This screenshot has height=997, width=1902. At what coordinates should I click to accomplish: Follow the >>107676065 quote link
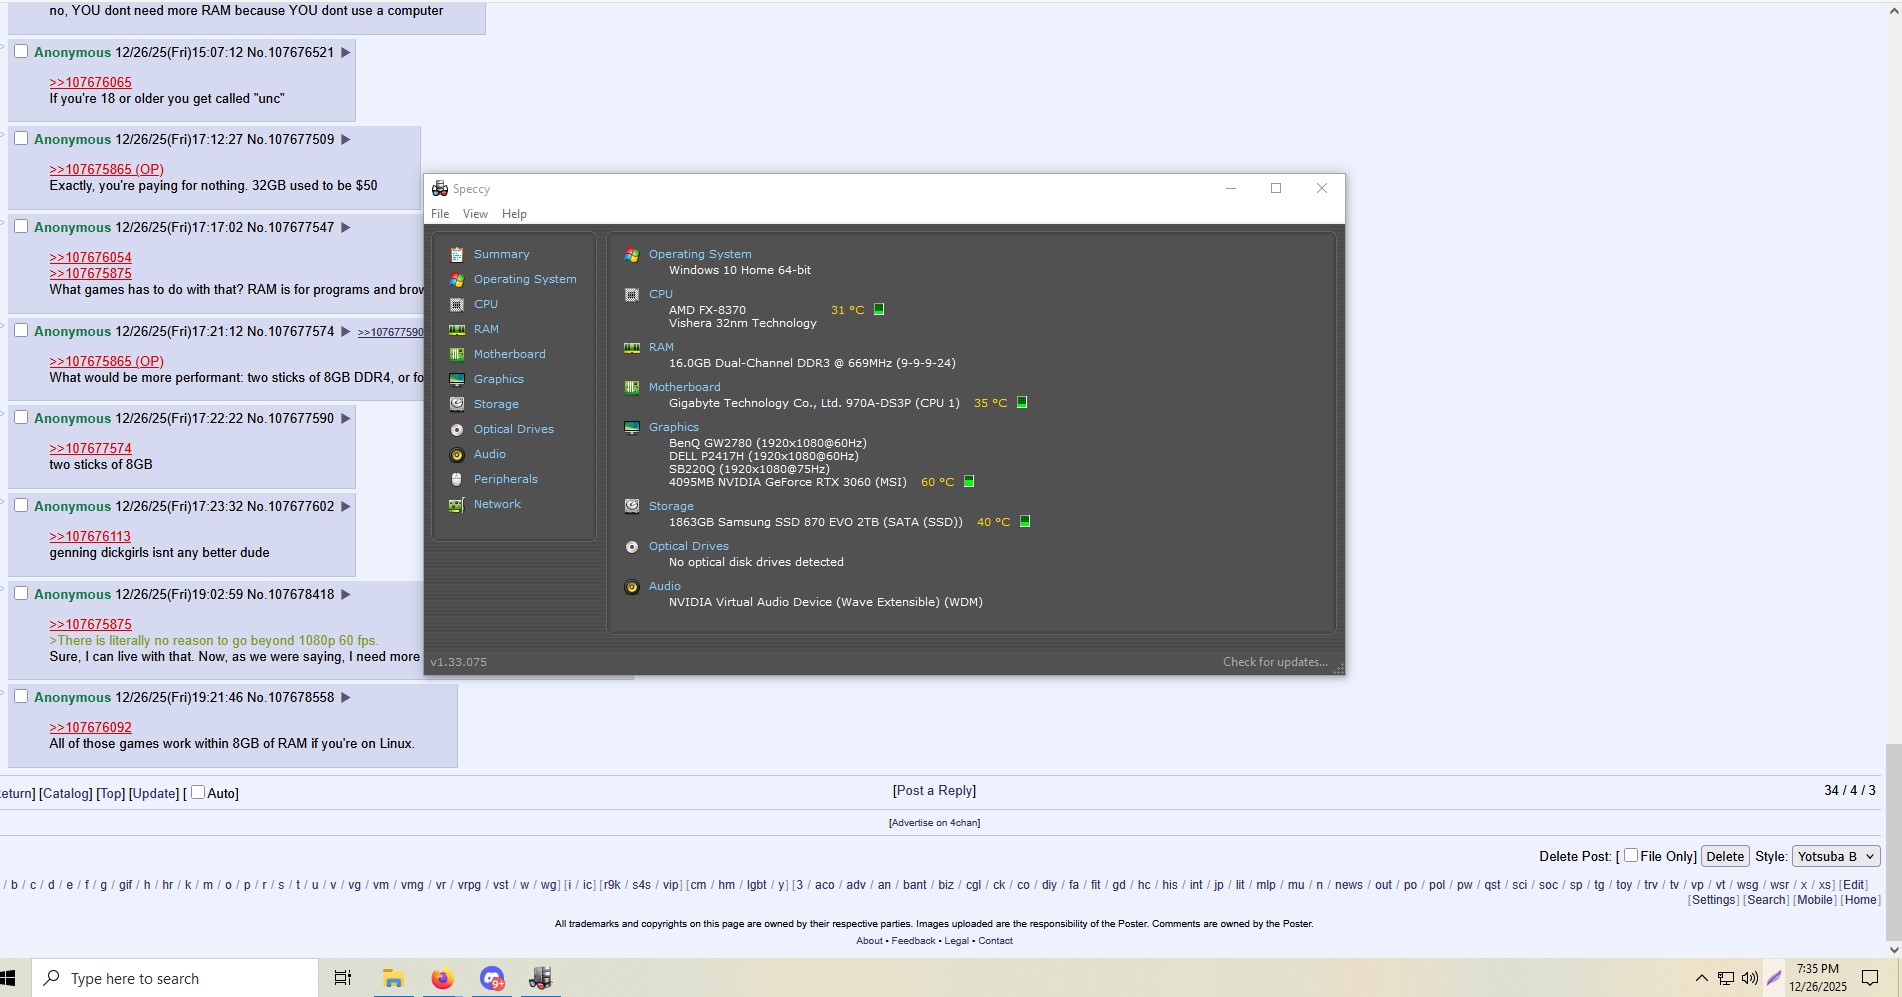coord(90,82)
